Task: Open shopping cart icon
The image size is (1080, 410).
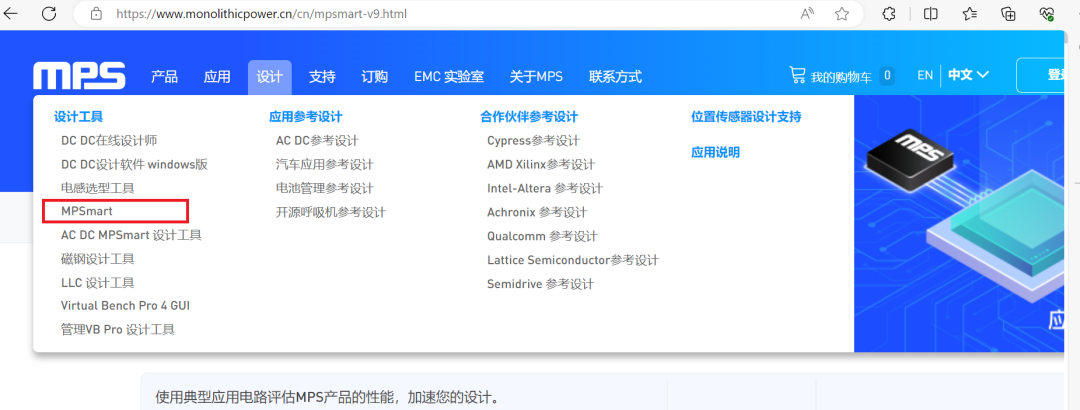Action: pyautogui.click(x=797, y=74)
